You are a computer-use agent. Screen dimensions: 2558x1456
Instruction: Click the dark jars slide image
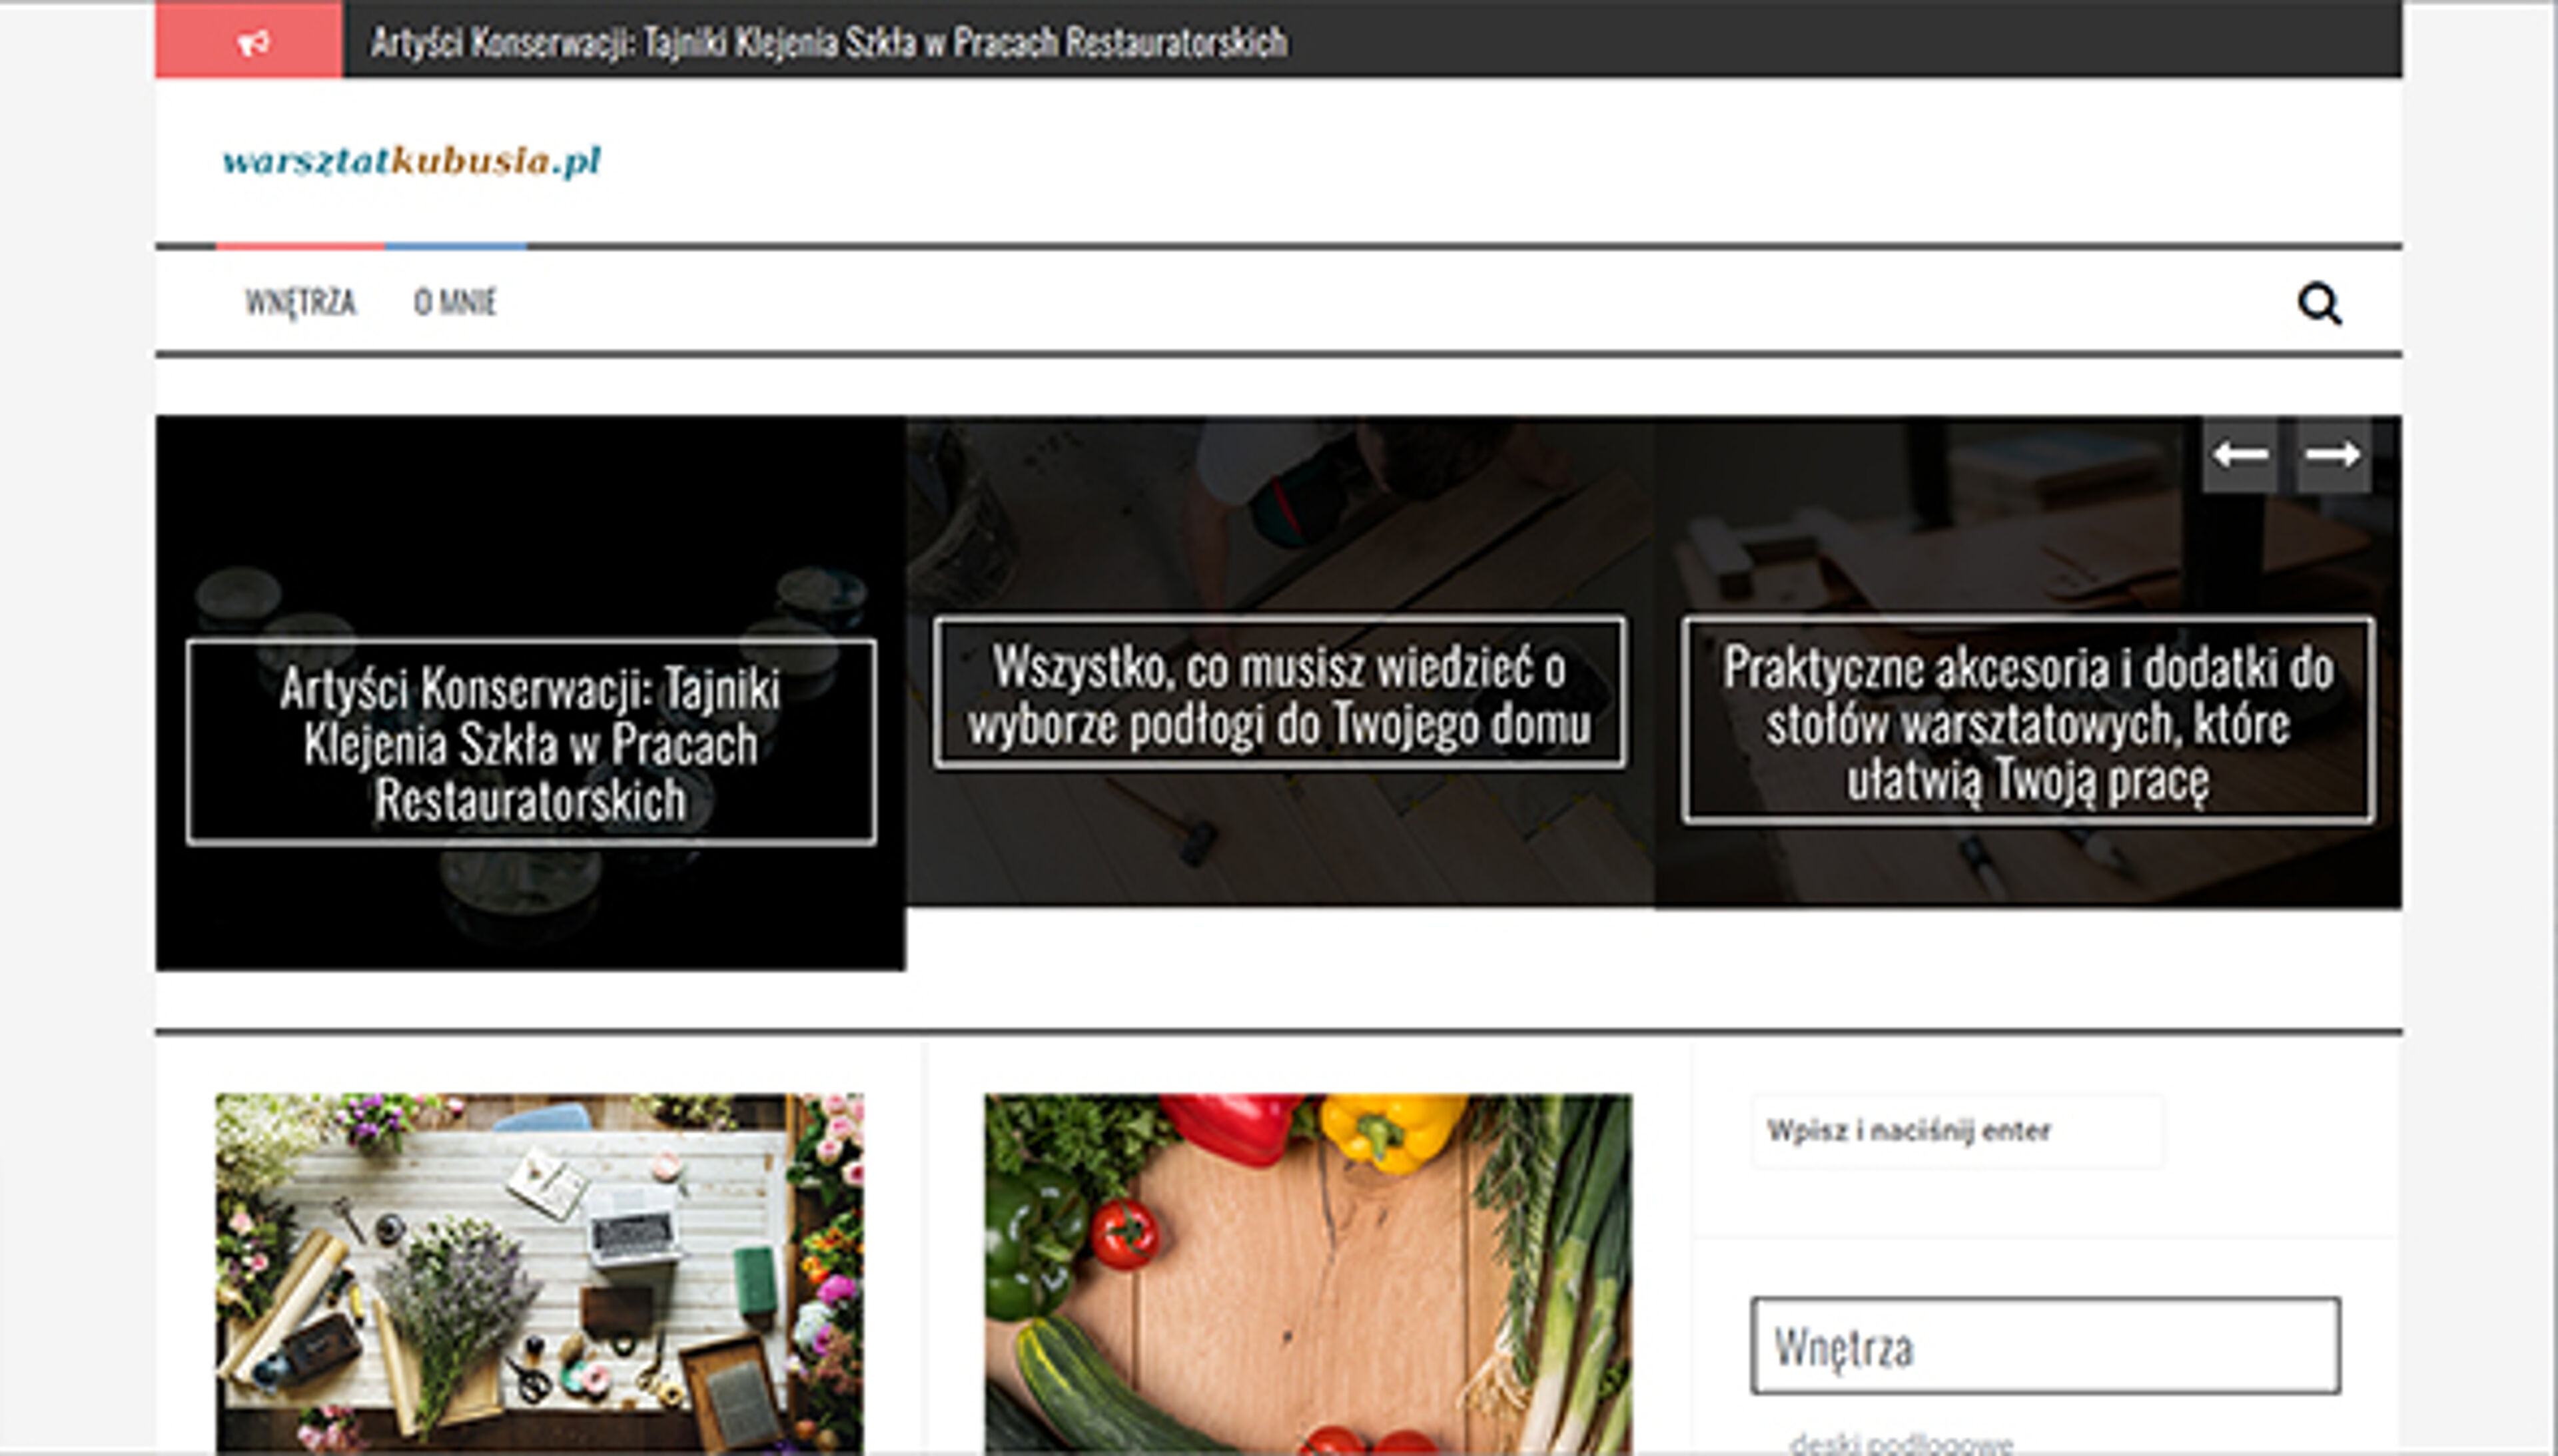click(530, 900)
